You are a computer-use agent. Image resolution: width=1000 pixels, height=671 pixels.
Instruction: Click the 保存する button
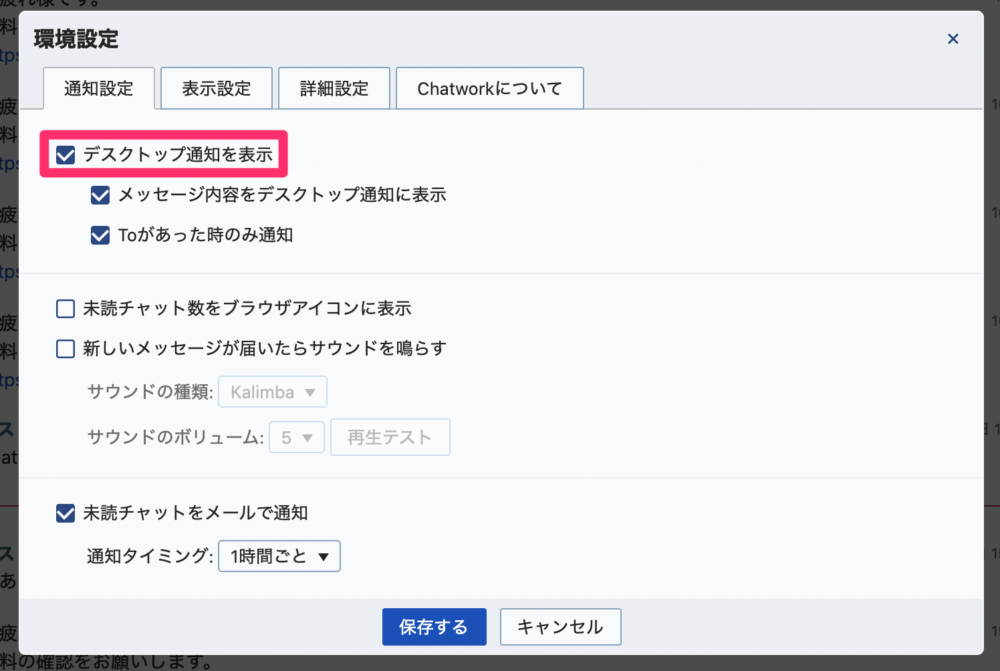[x=434, y=627]
